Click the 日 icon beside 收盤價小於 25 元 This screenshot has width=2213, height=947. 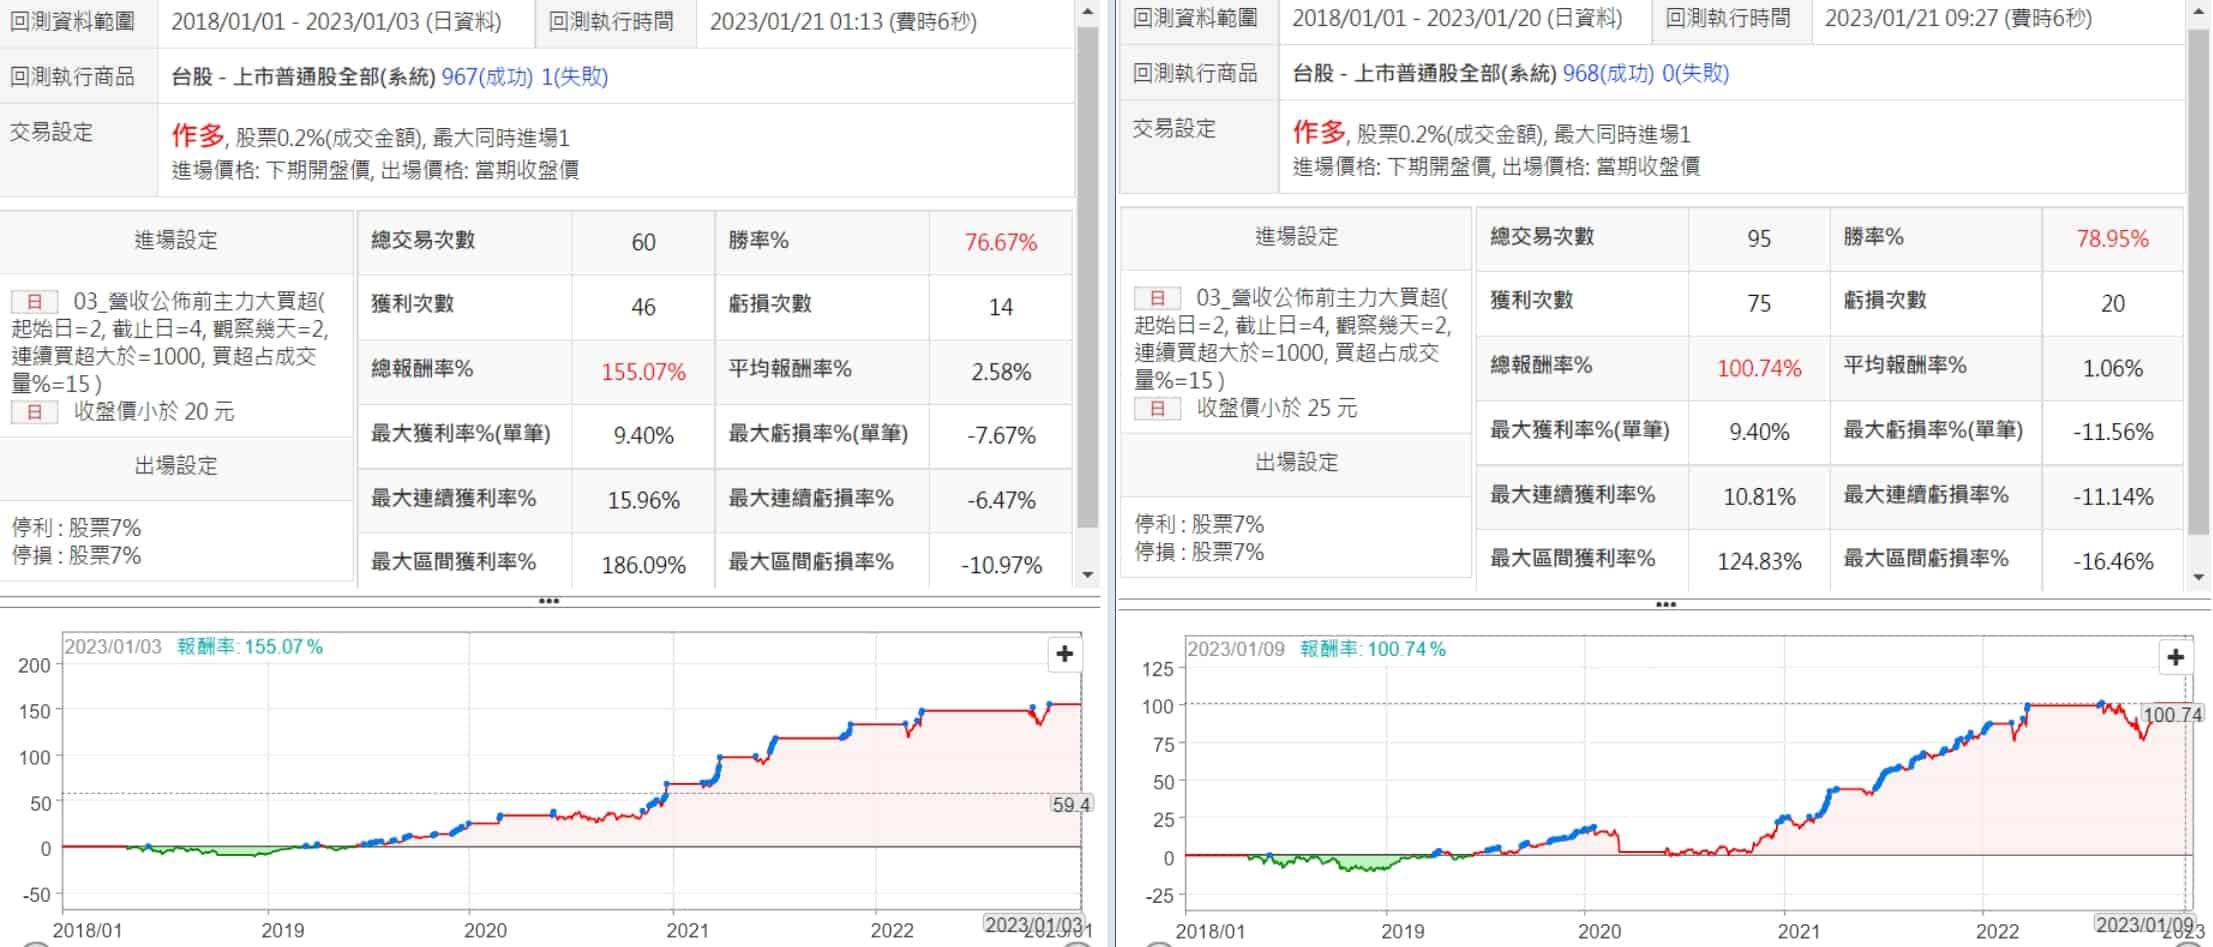[x=1157, y=408]
